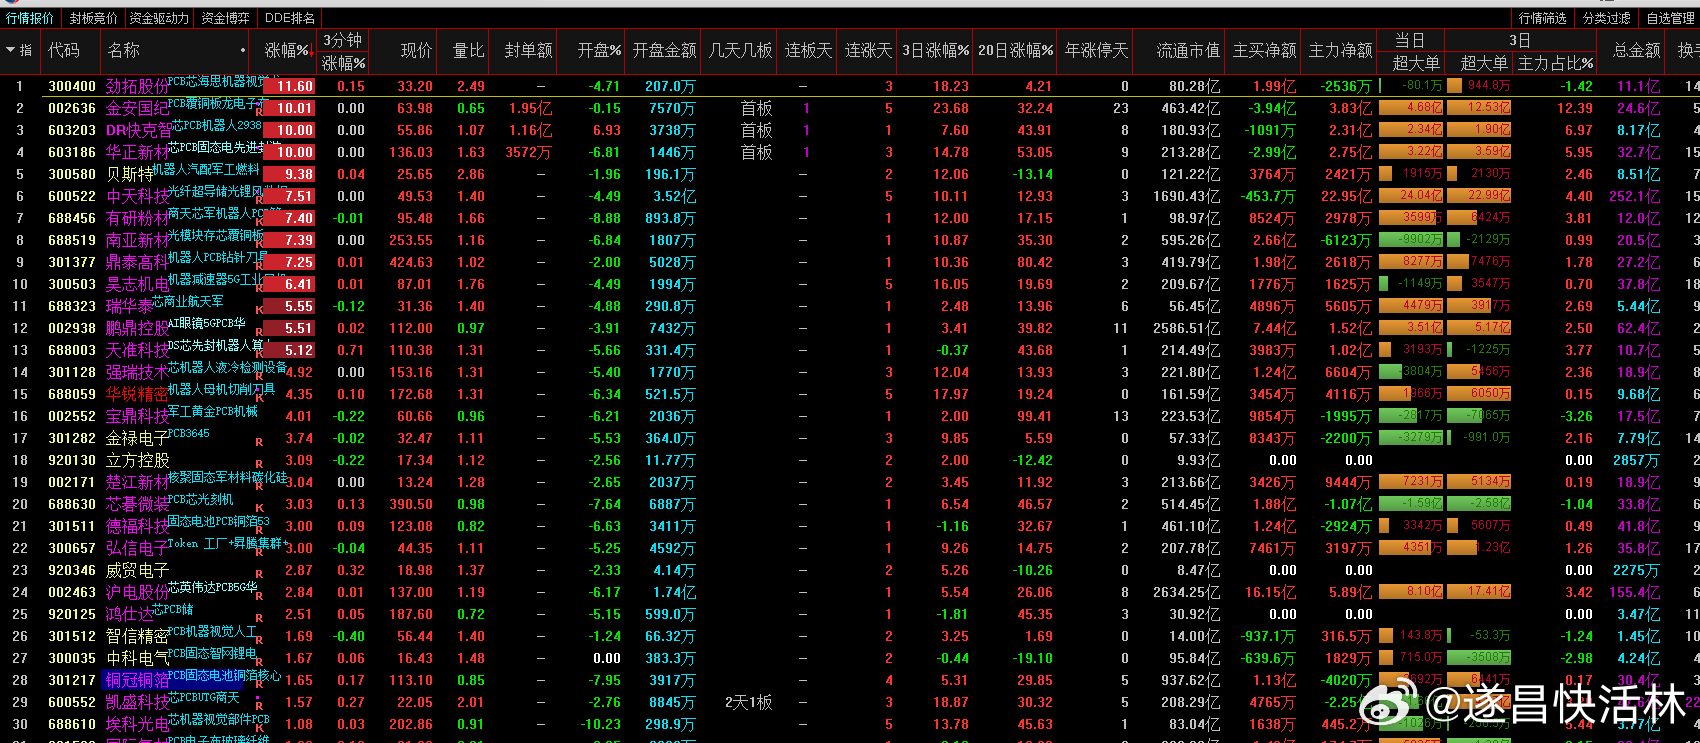
Task: Select stock 芯碁微装
Action: pyautogui.click(x=137, y=505)
